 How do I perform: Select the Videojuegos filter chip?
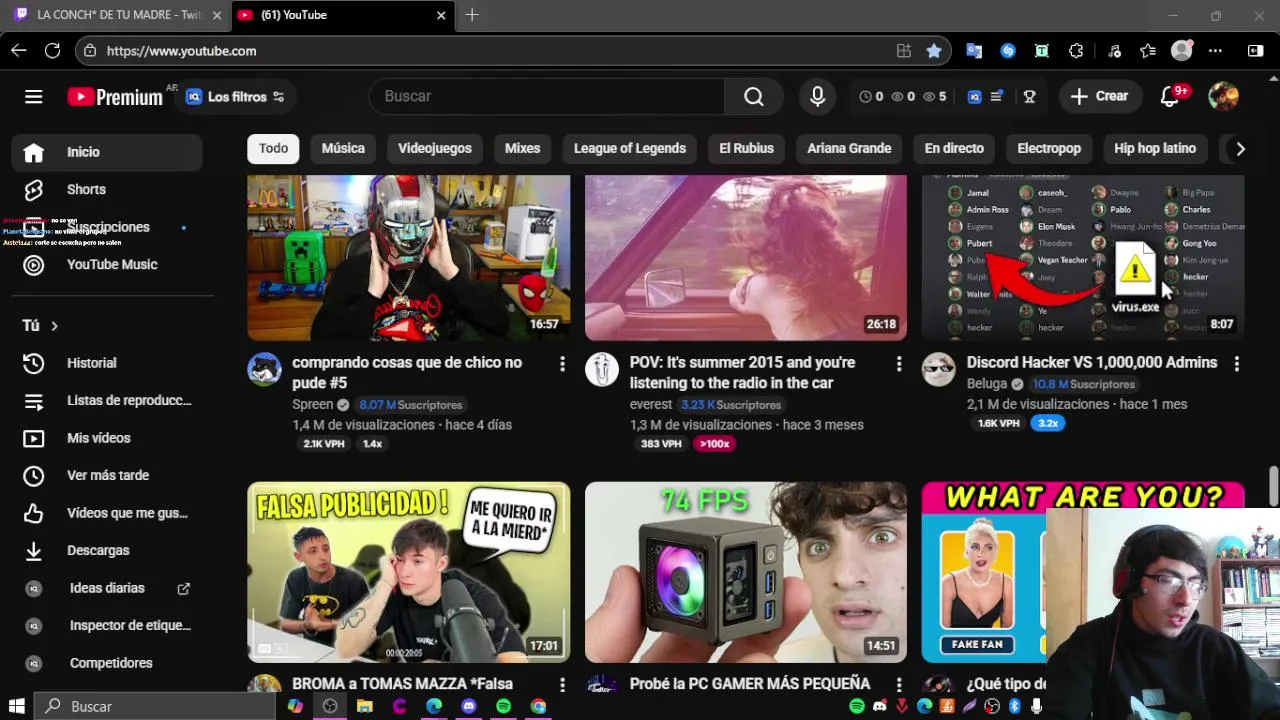click(435, 148)
